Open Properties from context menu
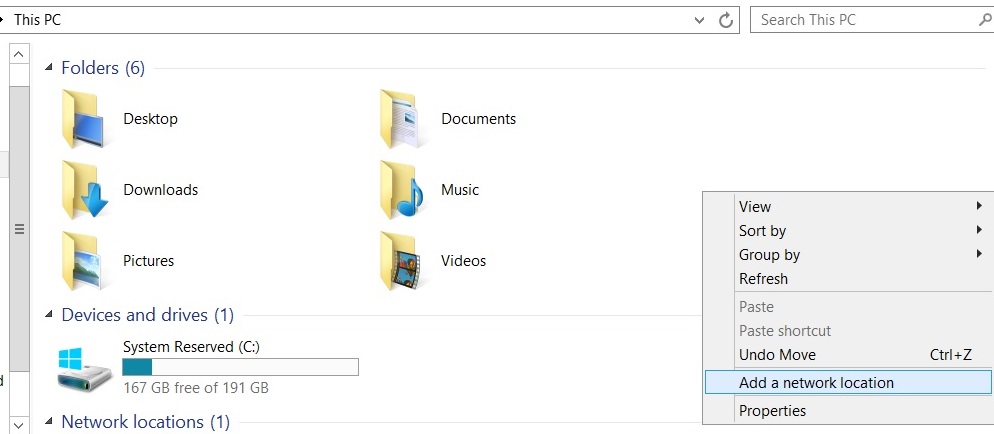 [x=848, y=411]
